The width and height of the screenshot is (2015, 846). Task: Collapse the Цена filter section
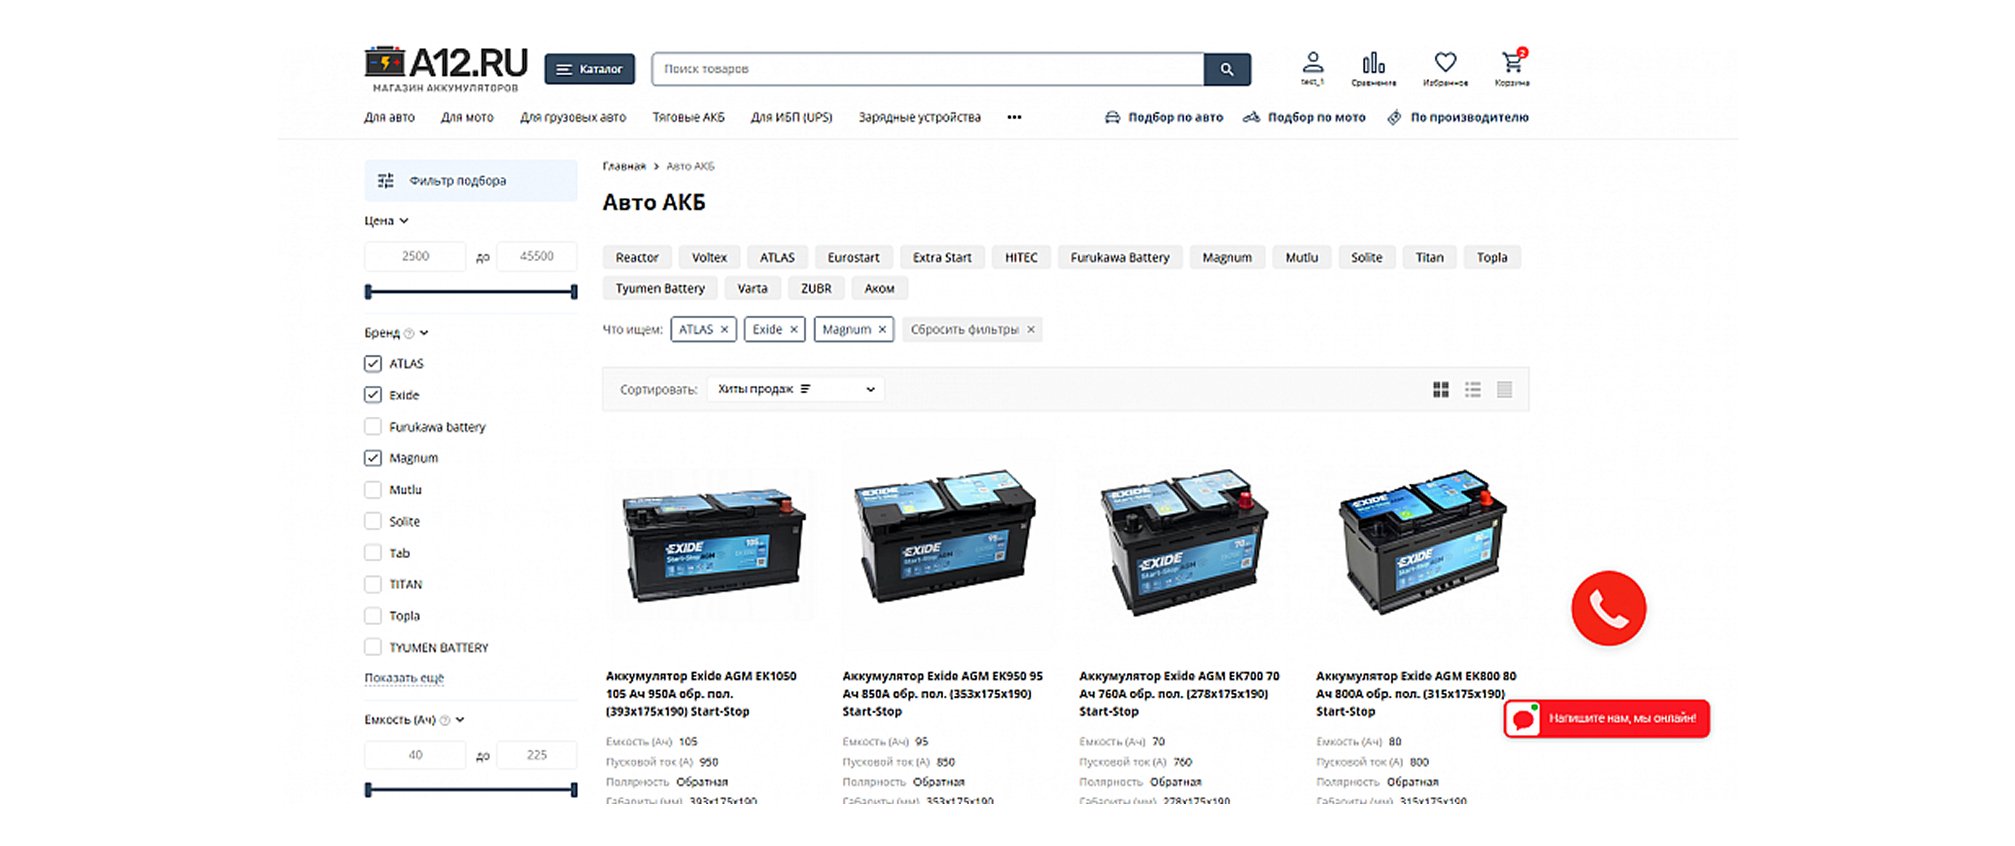coord(386,221)
